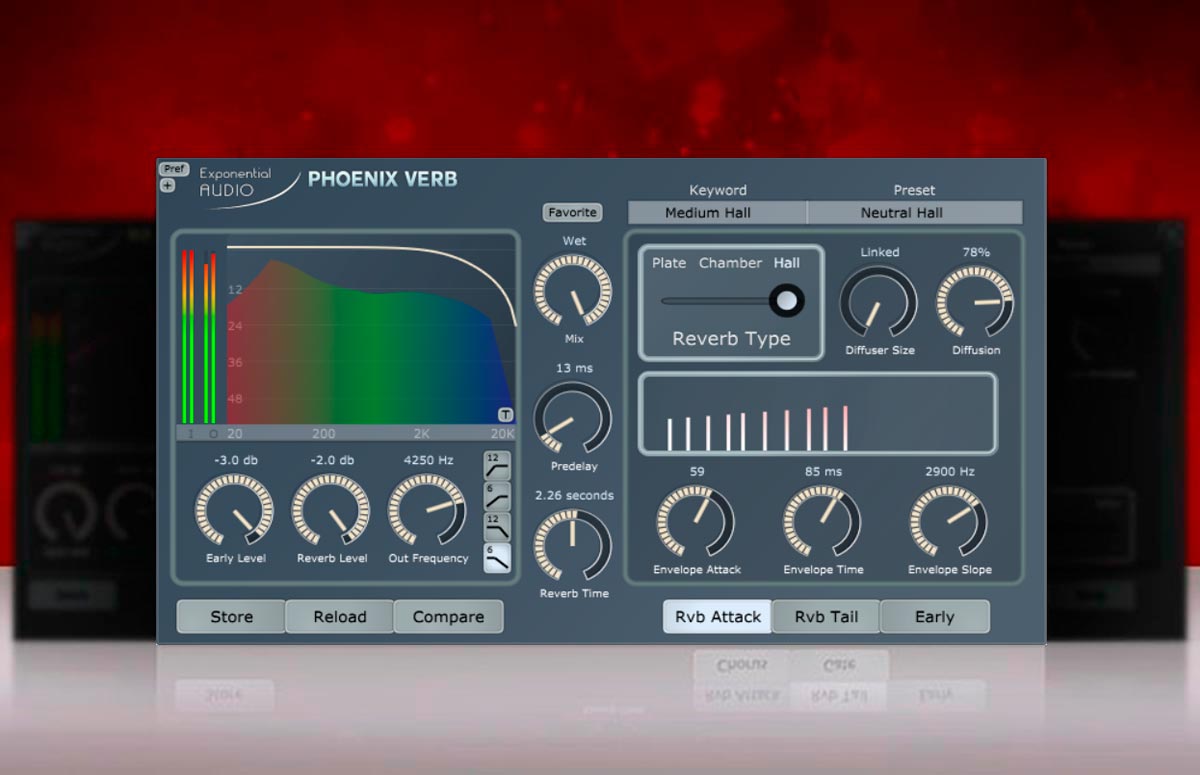Select the 6 dB low-pass filter slope icon
The width and height of the screenshot is (1200, 775).
497,557
